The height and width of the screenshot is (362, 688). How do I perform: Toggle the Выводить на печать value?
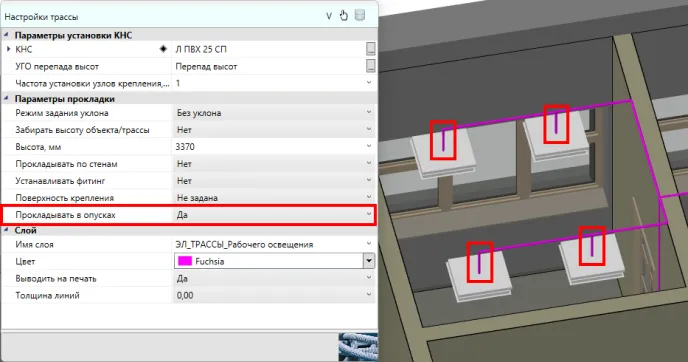pyautogui.click(x=274, y=278)
